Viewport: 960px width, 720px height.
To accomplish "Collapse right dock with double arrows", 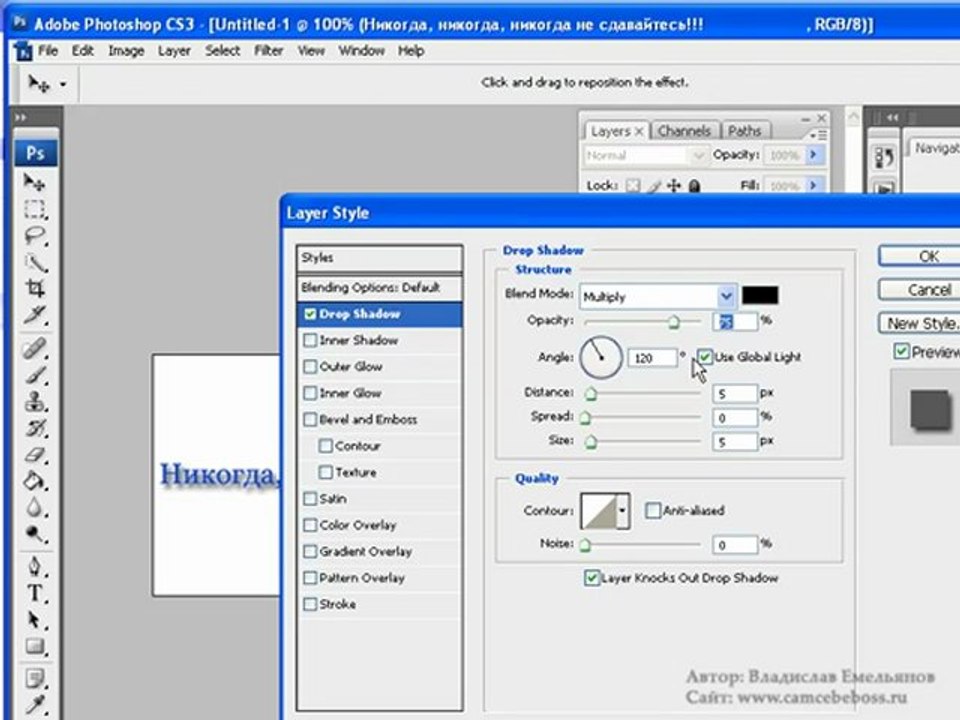I will click(x=893, y=117).
